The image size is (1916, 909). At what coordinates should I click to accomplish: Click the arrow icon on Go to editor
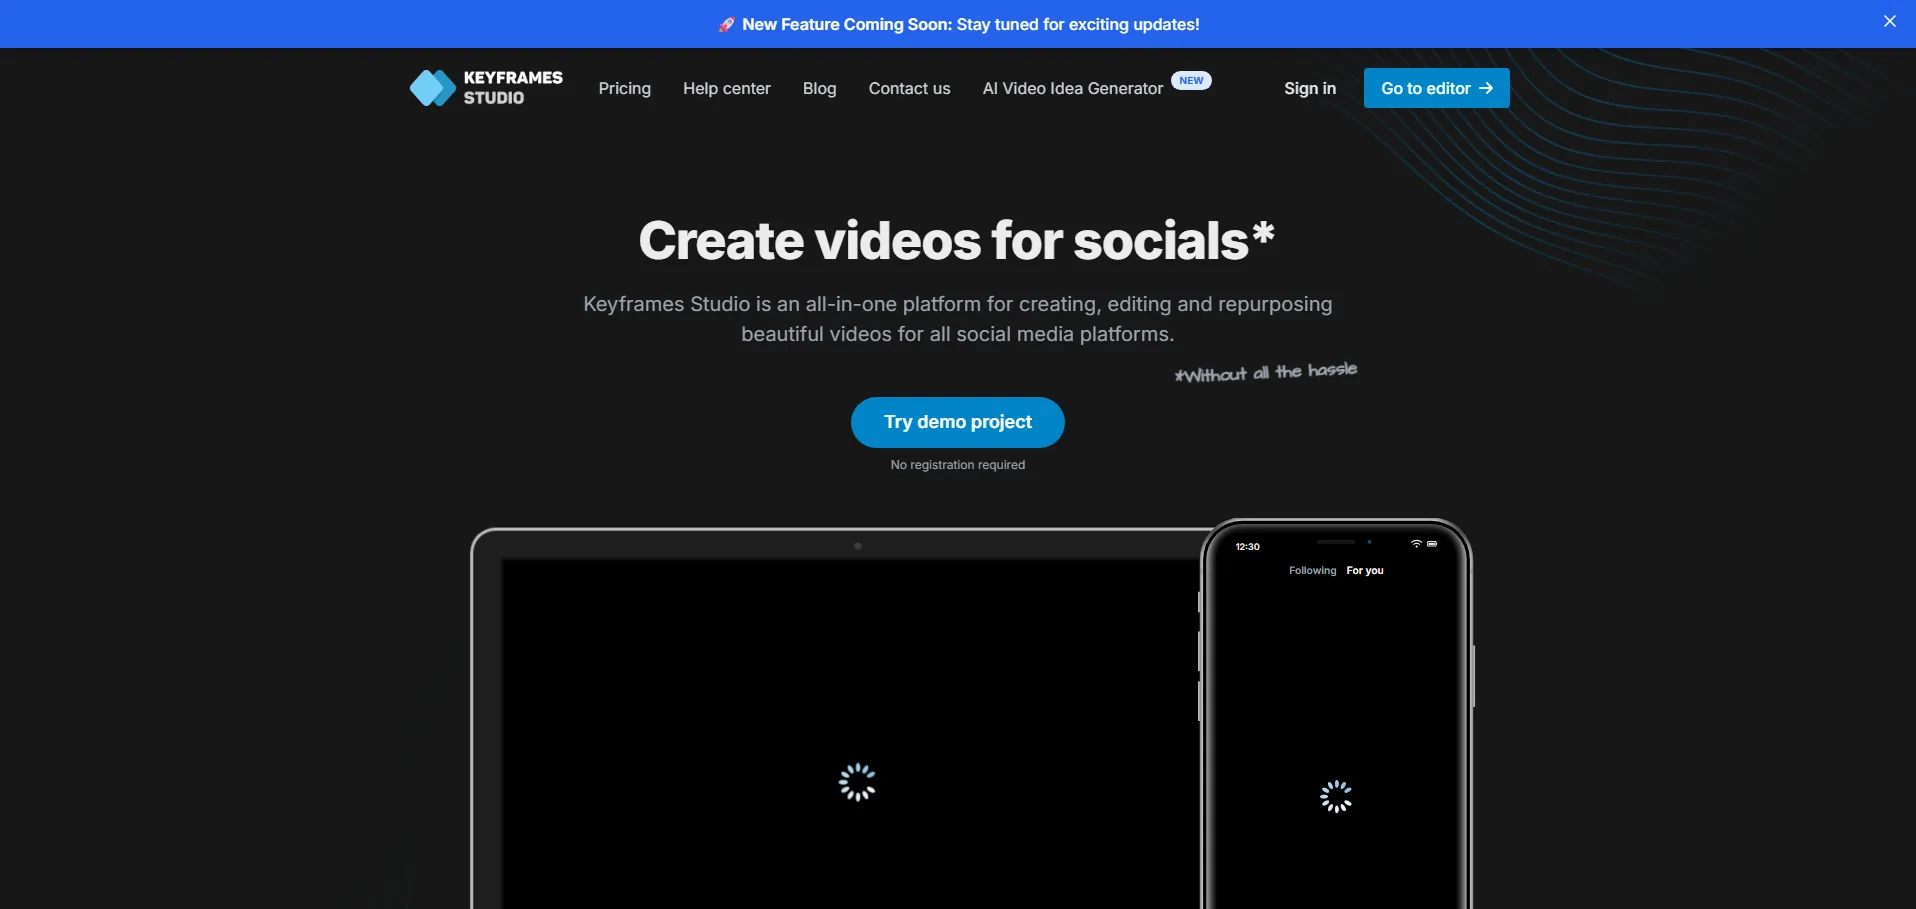click(x=1486, y=88)
